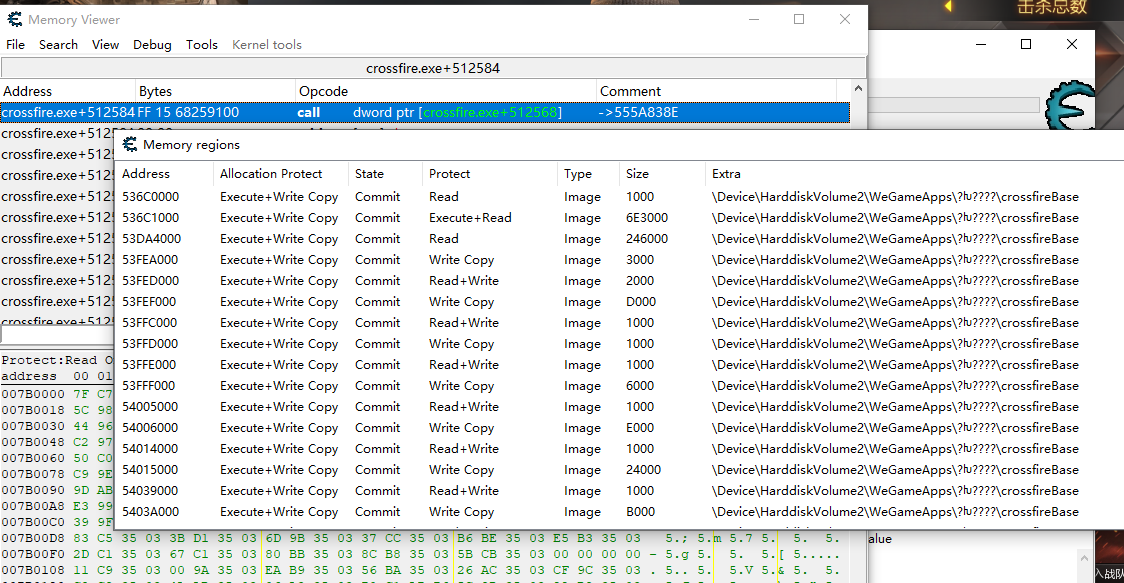Click hex dump row address 007B00F0
The height and width of the screenshot is (583, 1124).
pyautogui.click(x=33, y=554)
